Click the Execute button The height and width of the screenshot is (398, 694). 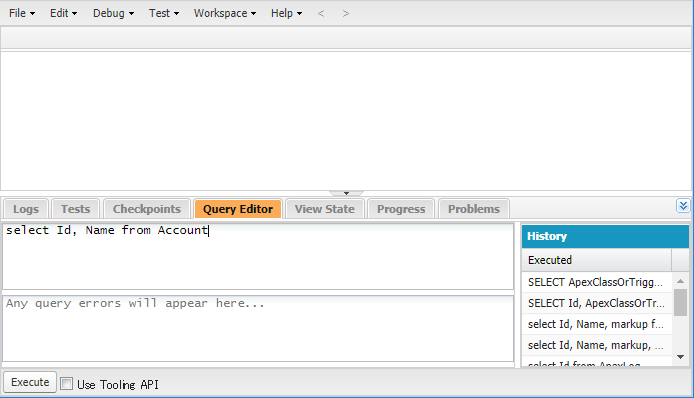point(30,382)
